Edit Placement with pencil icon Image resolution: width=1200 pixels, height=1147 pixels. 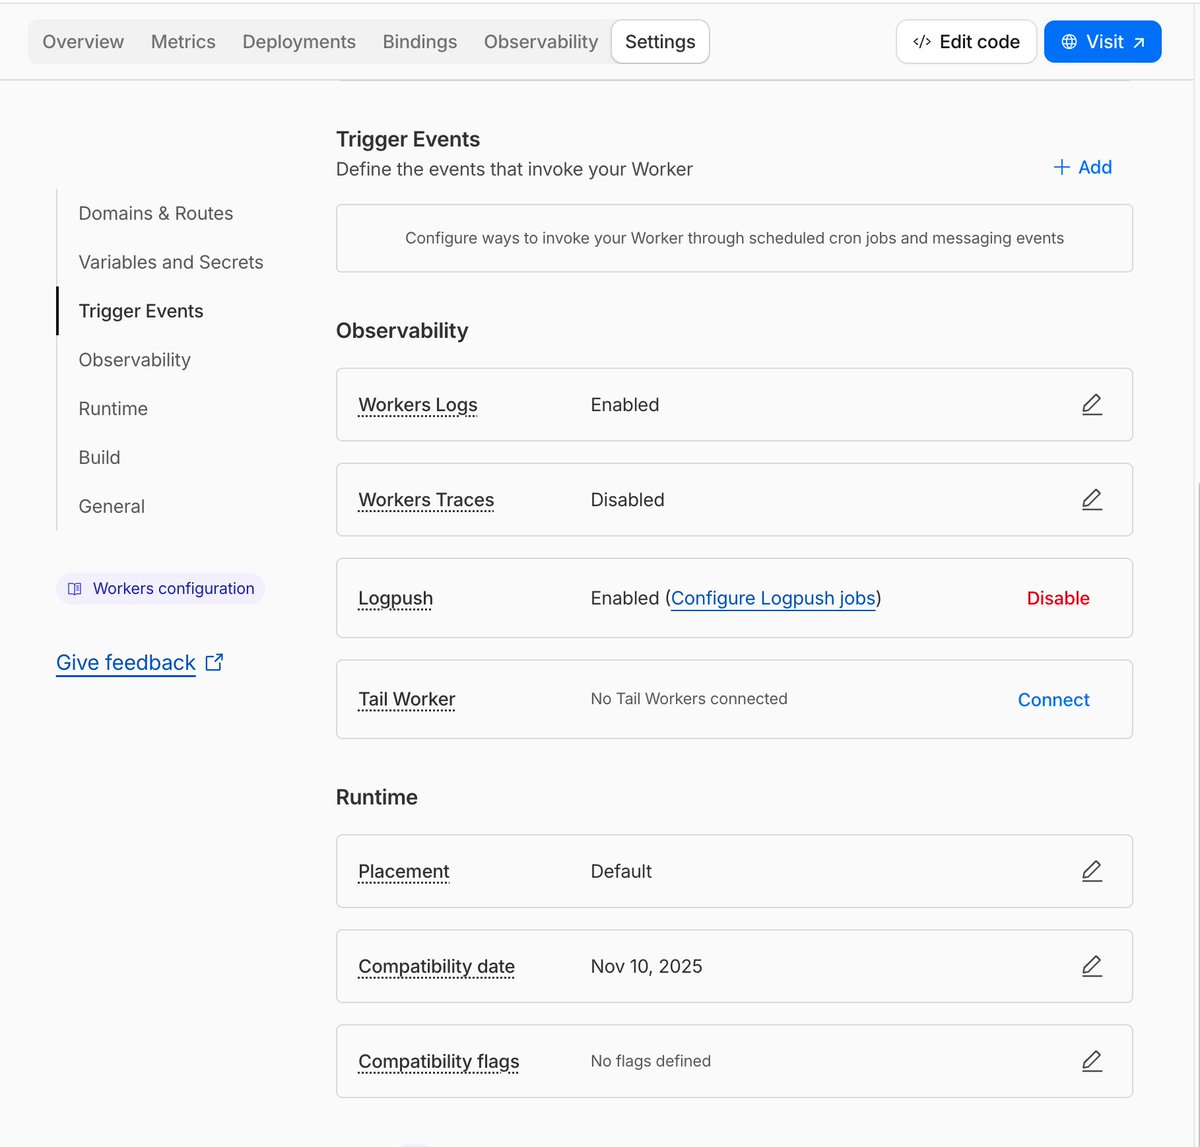pyautogui.click(x=1092, y=872)
